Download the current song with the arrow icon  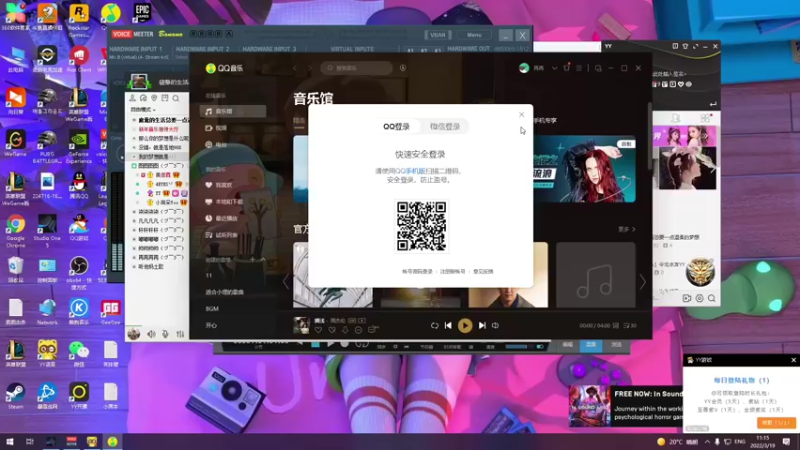pos(345,330)
